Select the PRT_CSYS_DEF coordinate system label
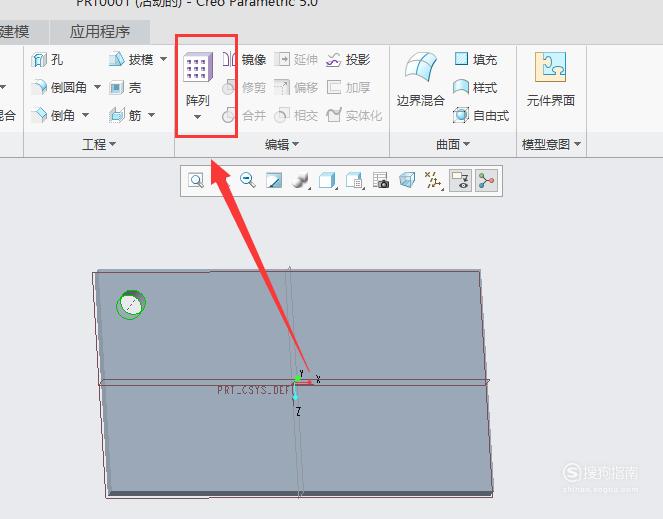The height and width of the screenshot is (519, 663). [x=254, y=390]
